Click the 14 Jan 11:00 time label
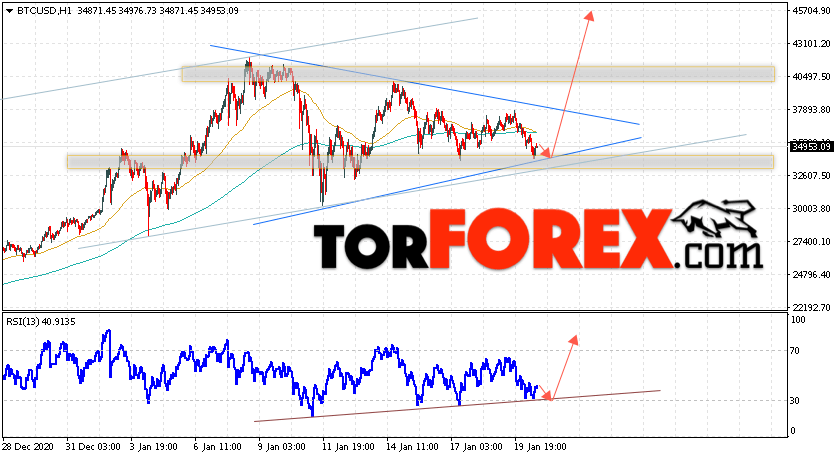The width and height of the screenshot is (838, 458). (412, 447)
